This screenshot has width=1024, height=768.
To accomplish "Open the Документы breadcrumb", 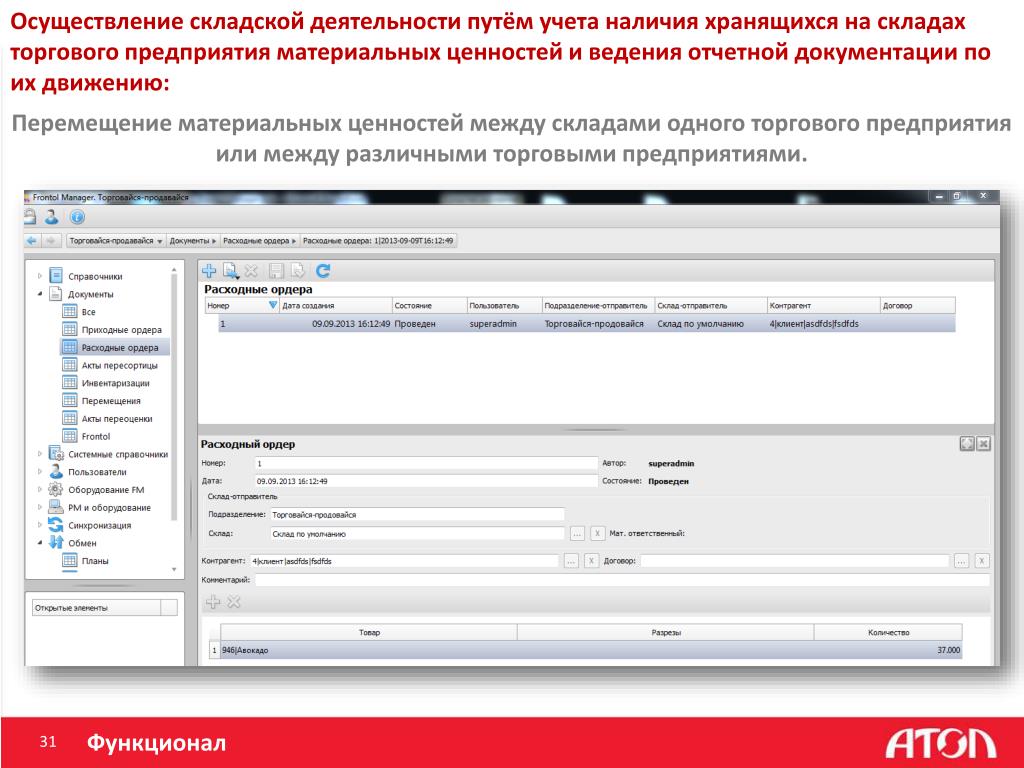I will point(193,240).
